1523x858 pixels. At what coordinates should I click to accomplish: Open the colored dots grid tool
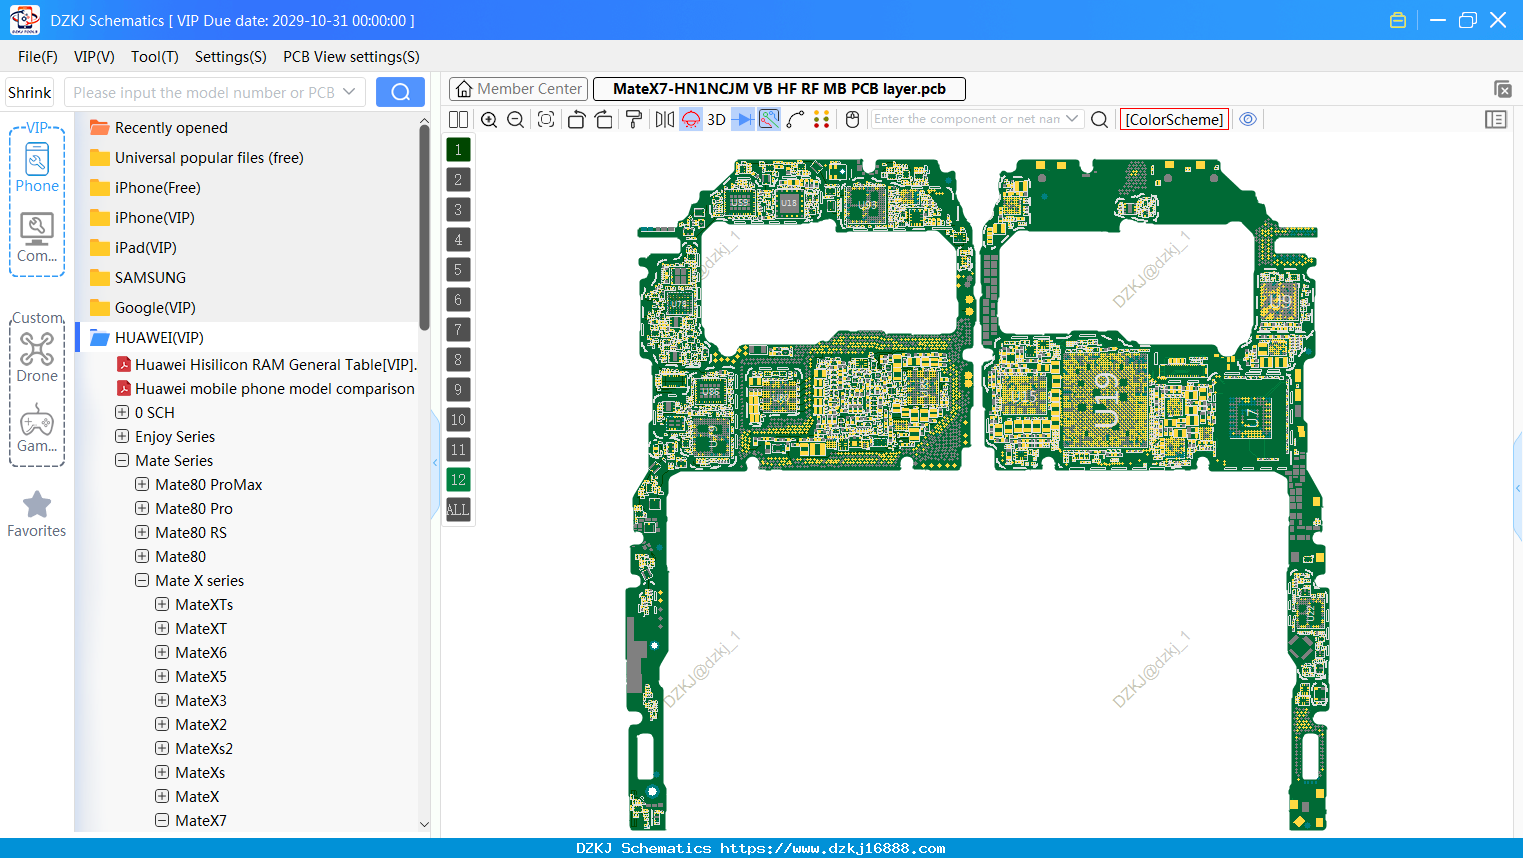tap(822, 119)
